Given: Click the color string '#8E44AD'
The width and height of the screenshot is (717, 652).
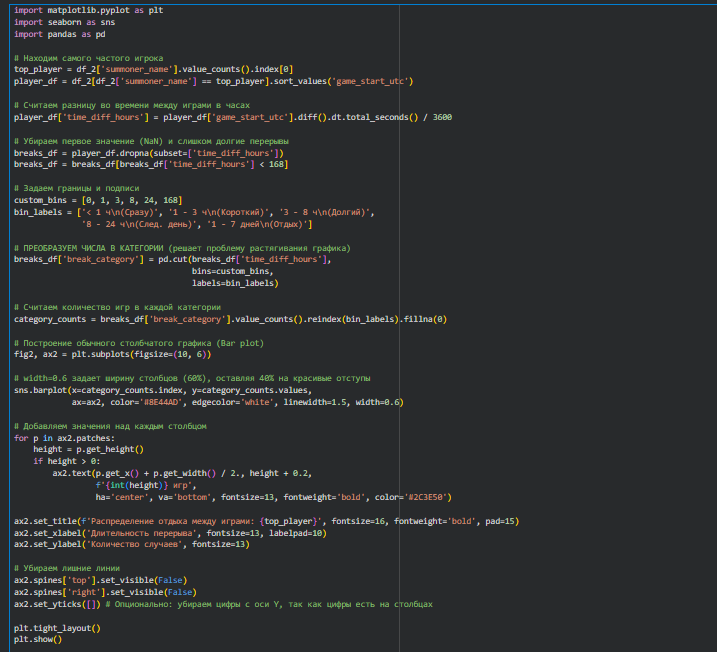Looking at the screenshot, I should click(163, 402).
